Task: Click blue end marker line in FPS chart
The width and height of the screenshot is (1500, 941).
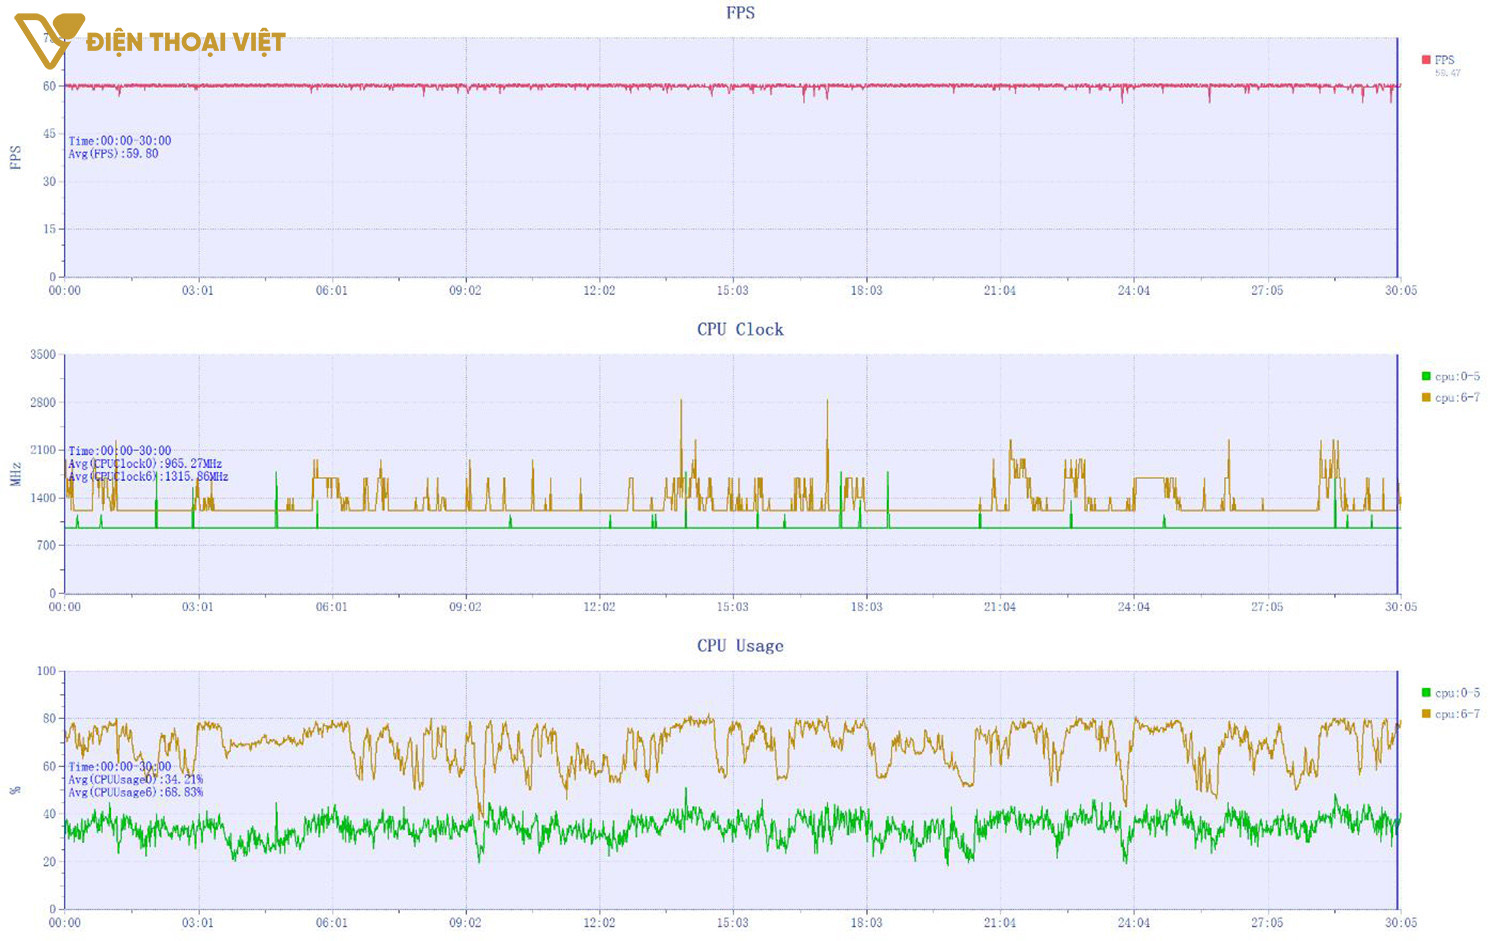Action: tap(1397, 160)
